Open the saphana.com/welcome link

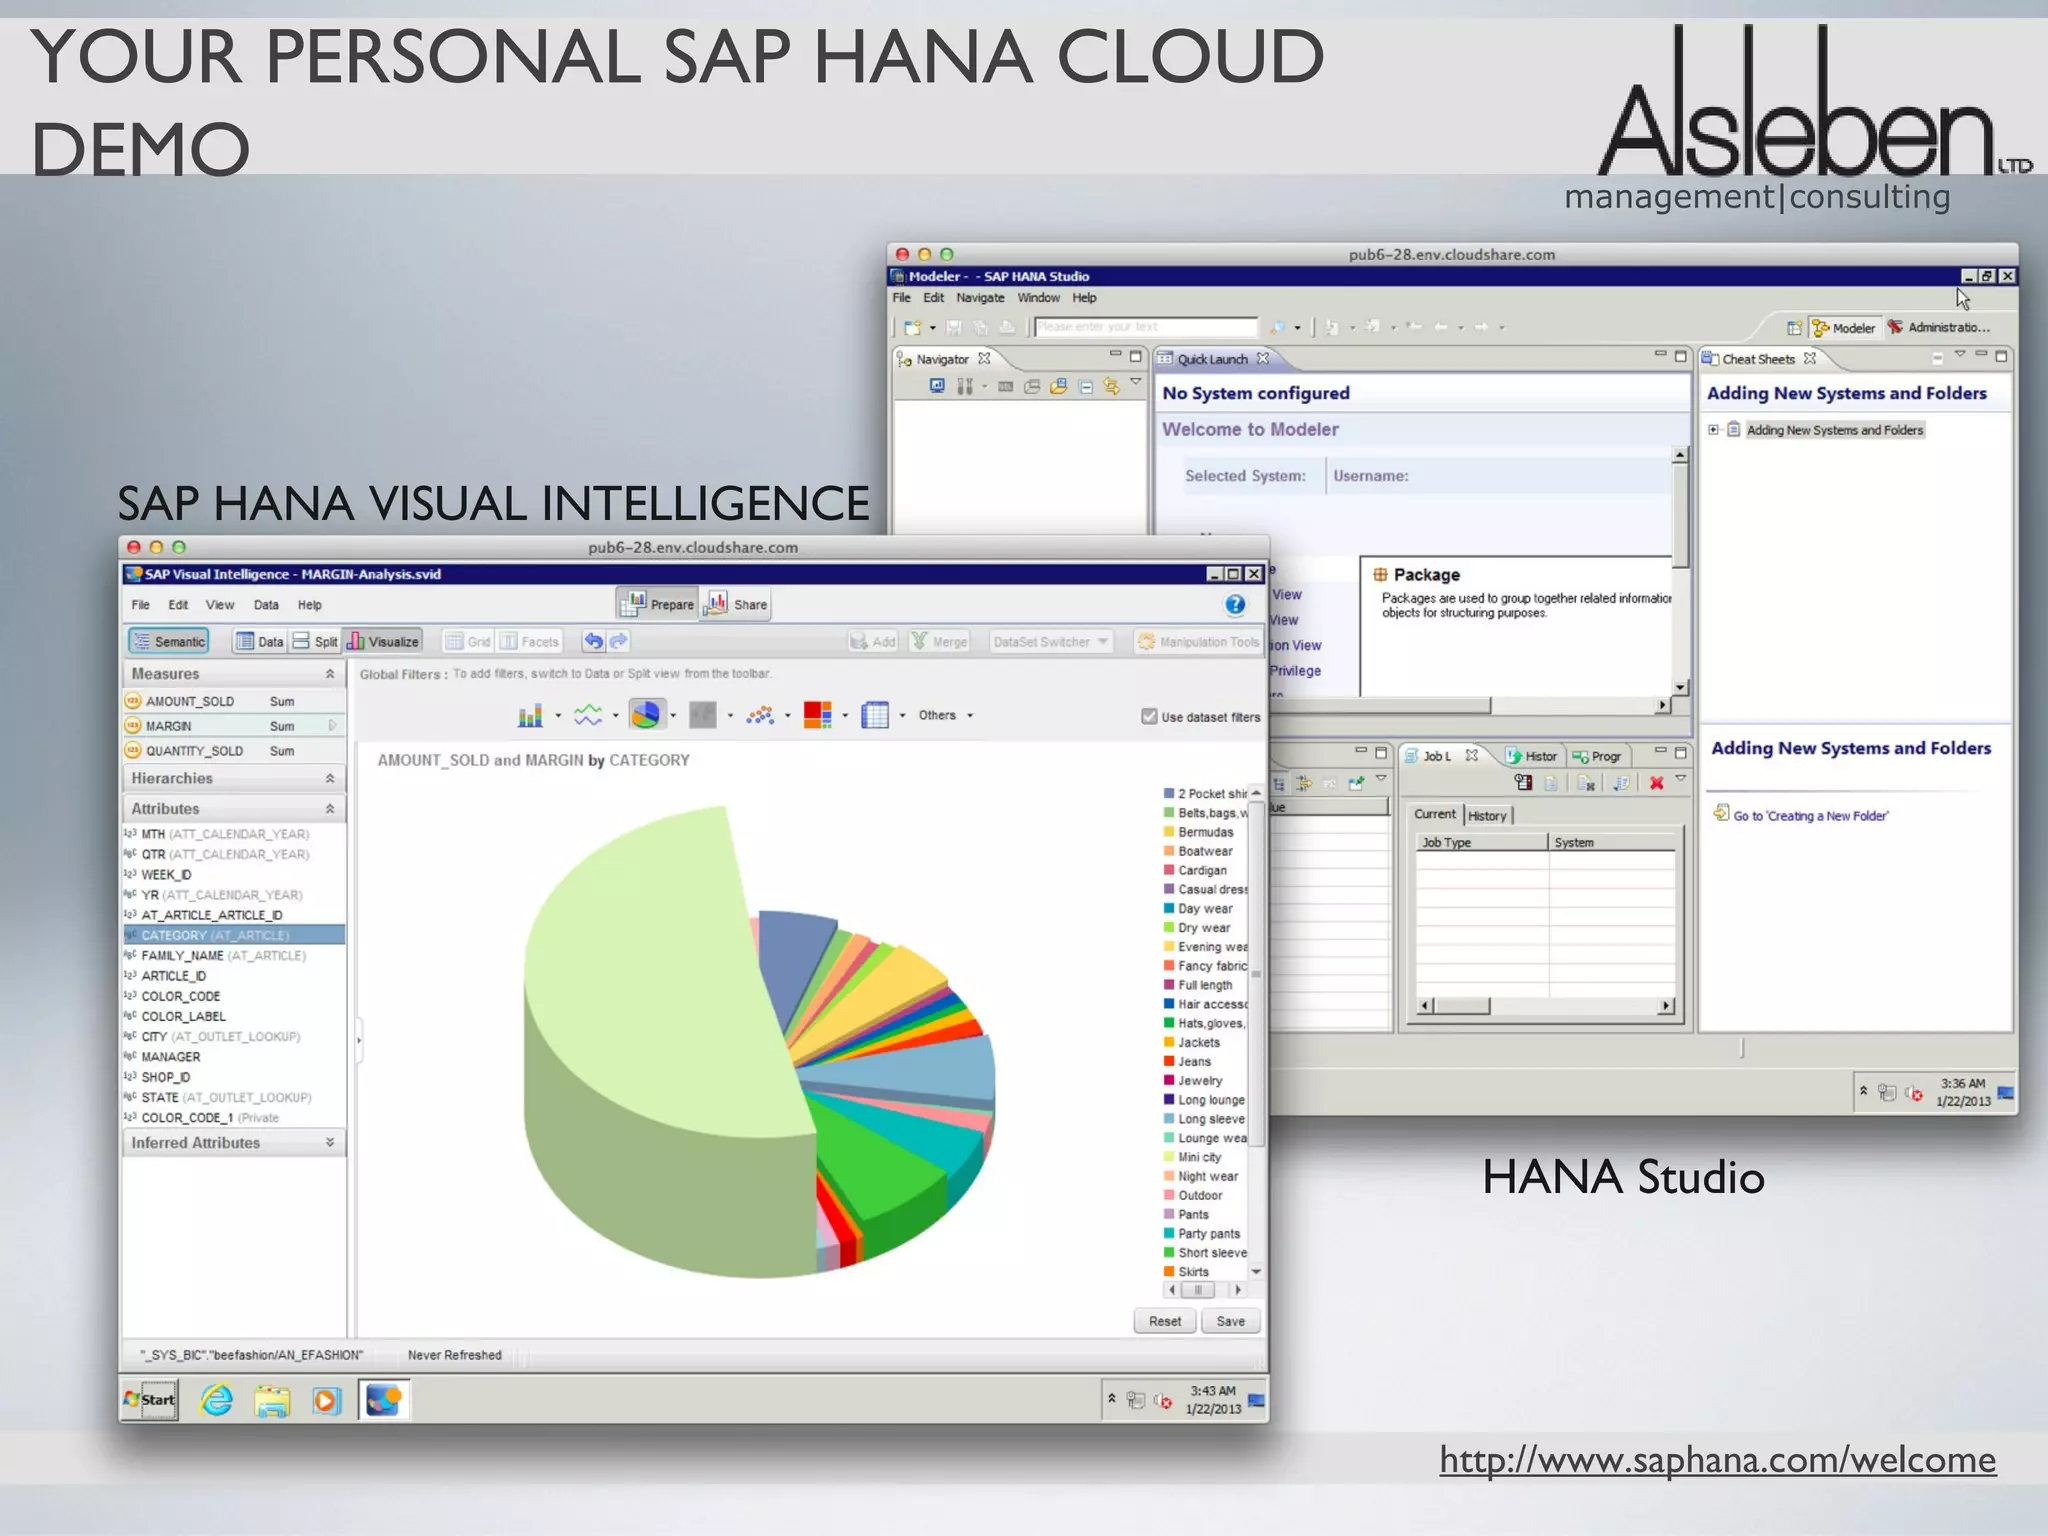[x=1718, y=1460]
